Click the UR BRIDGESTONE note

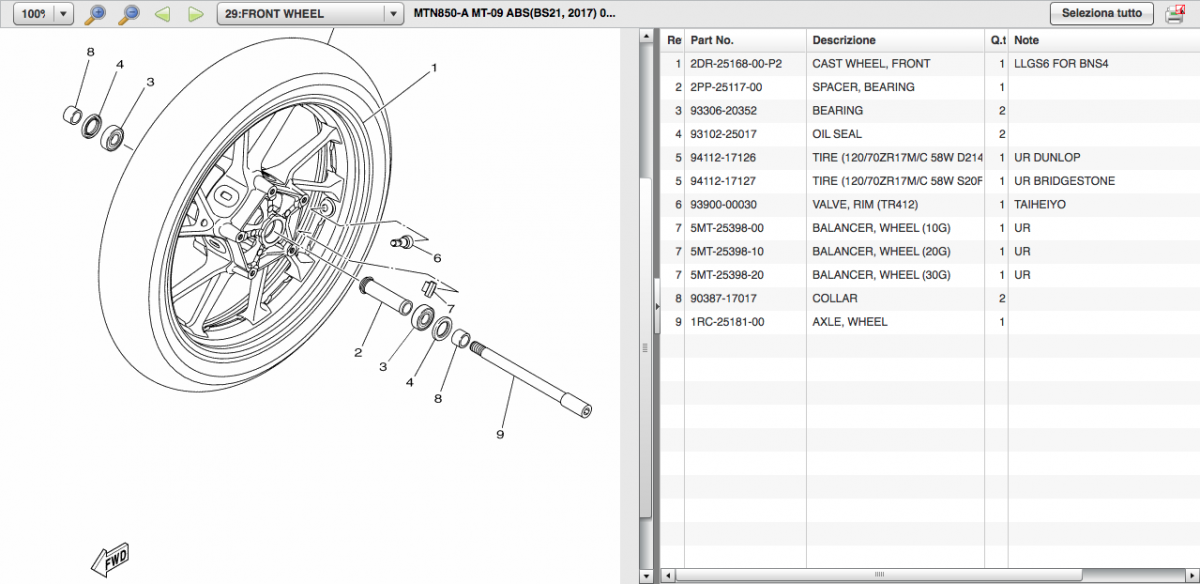pyautogui.click(x=1064, y=181)
